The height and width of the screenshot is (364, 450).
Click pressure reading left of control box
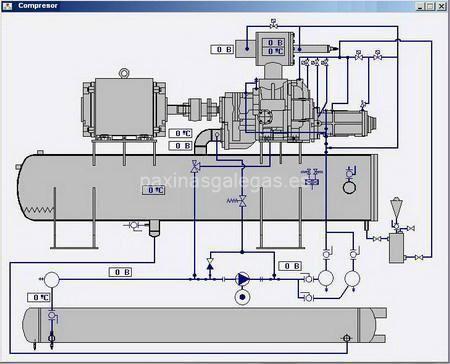(222, 49)
